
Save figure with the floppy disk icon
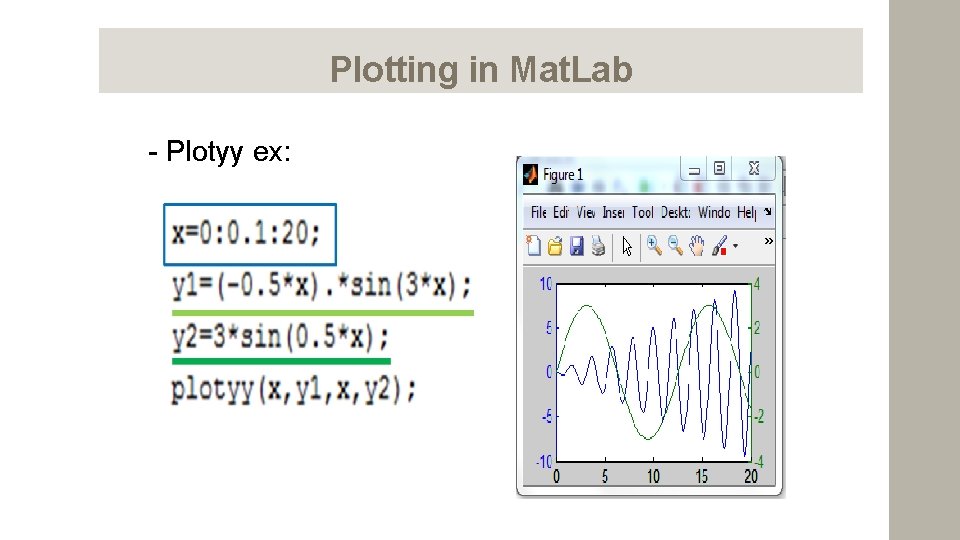tap(577, 246)
